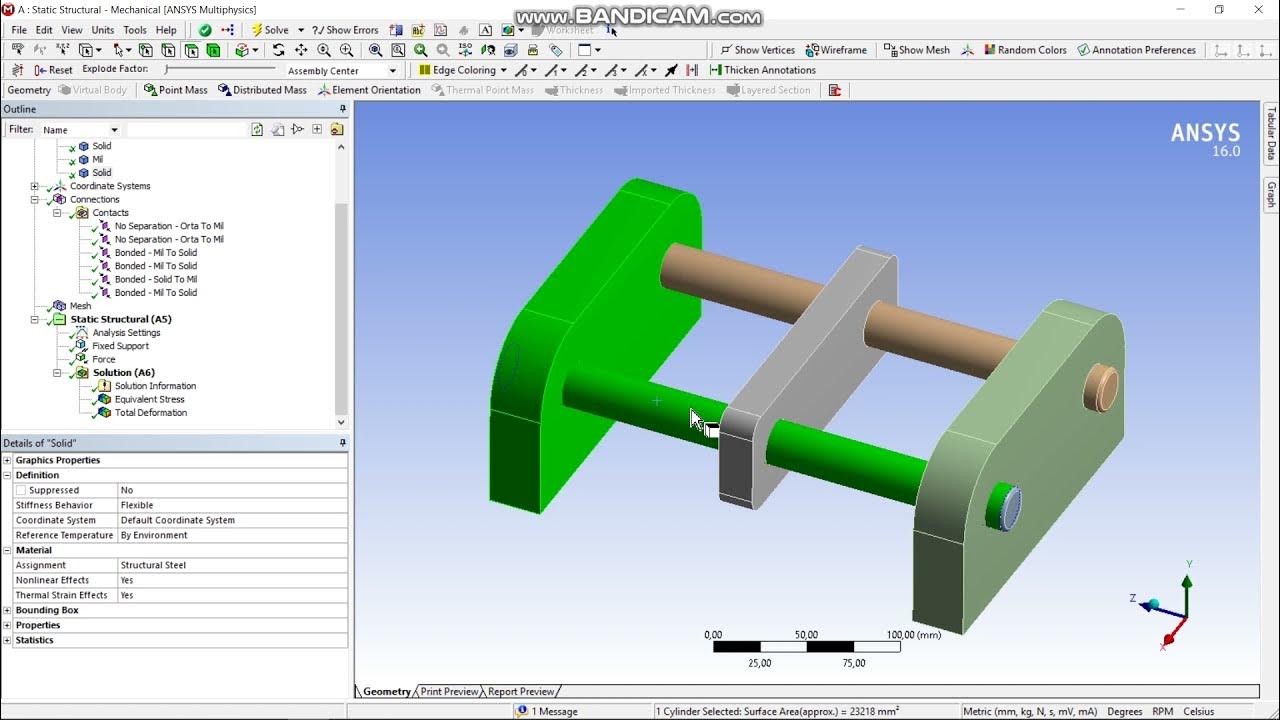Click the red report icon after Layered Section
Screen dimensions: 1280x720
pyautogui.click(x=835, y=90)
